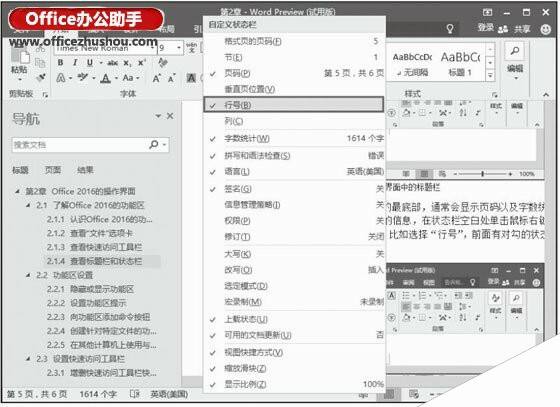560x407 pixels.
Task: Apply subscript formatting
Action: [127, 63]
